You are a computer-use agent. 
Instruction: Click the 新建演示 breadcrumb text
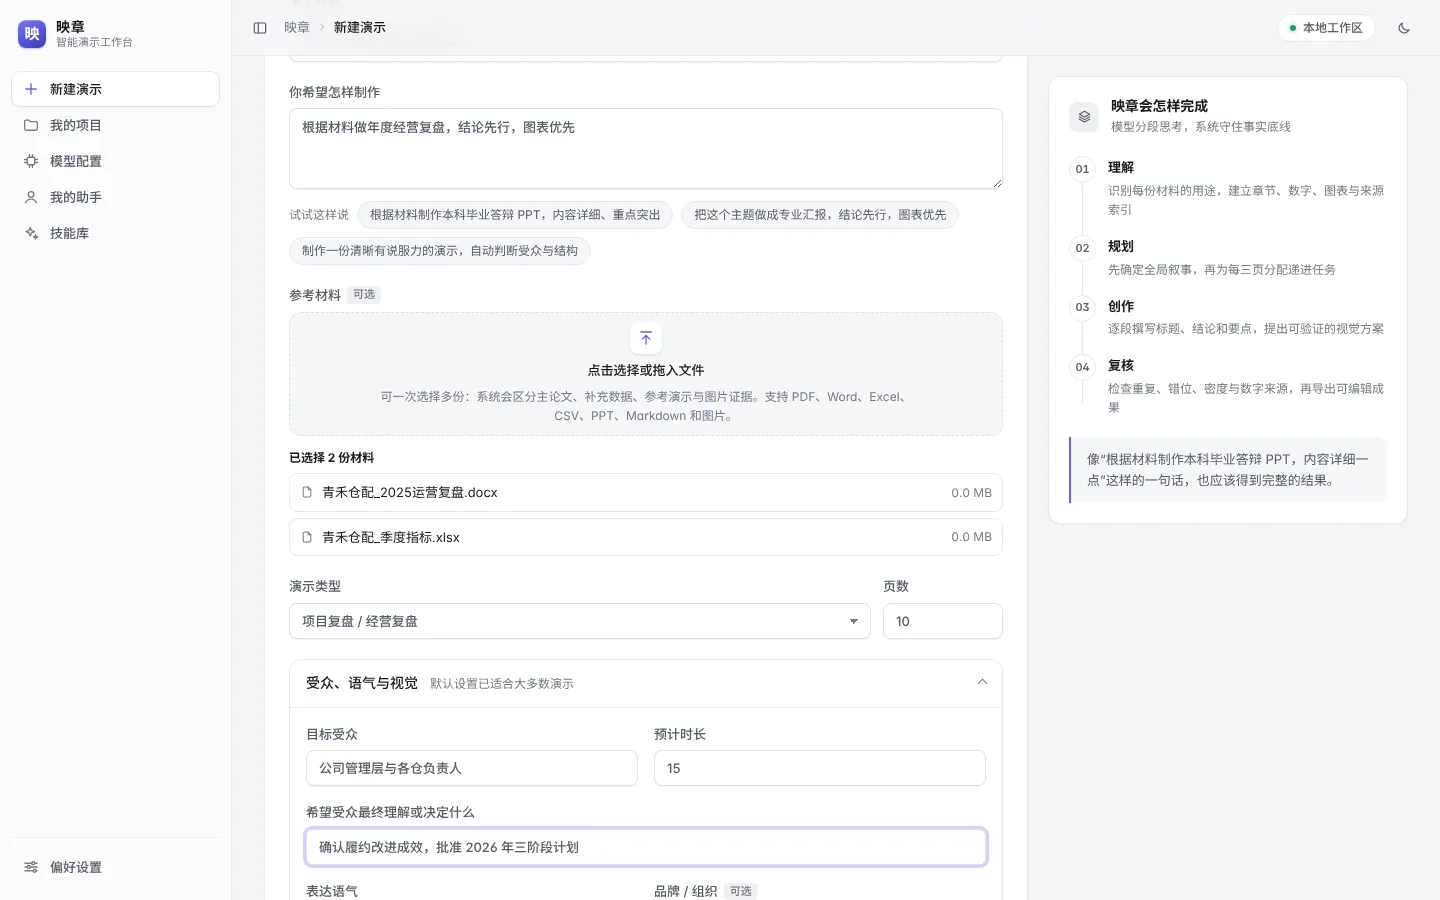click(x=360, y=28)
